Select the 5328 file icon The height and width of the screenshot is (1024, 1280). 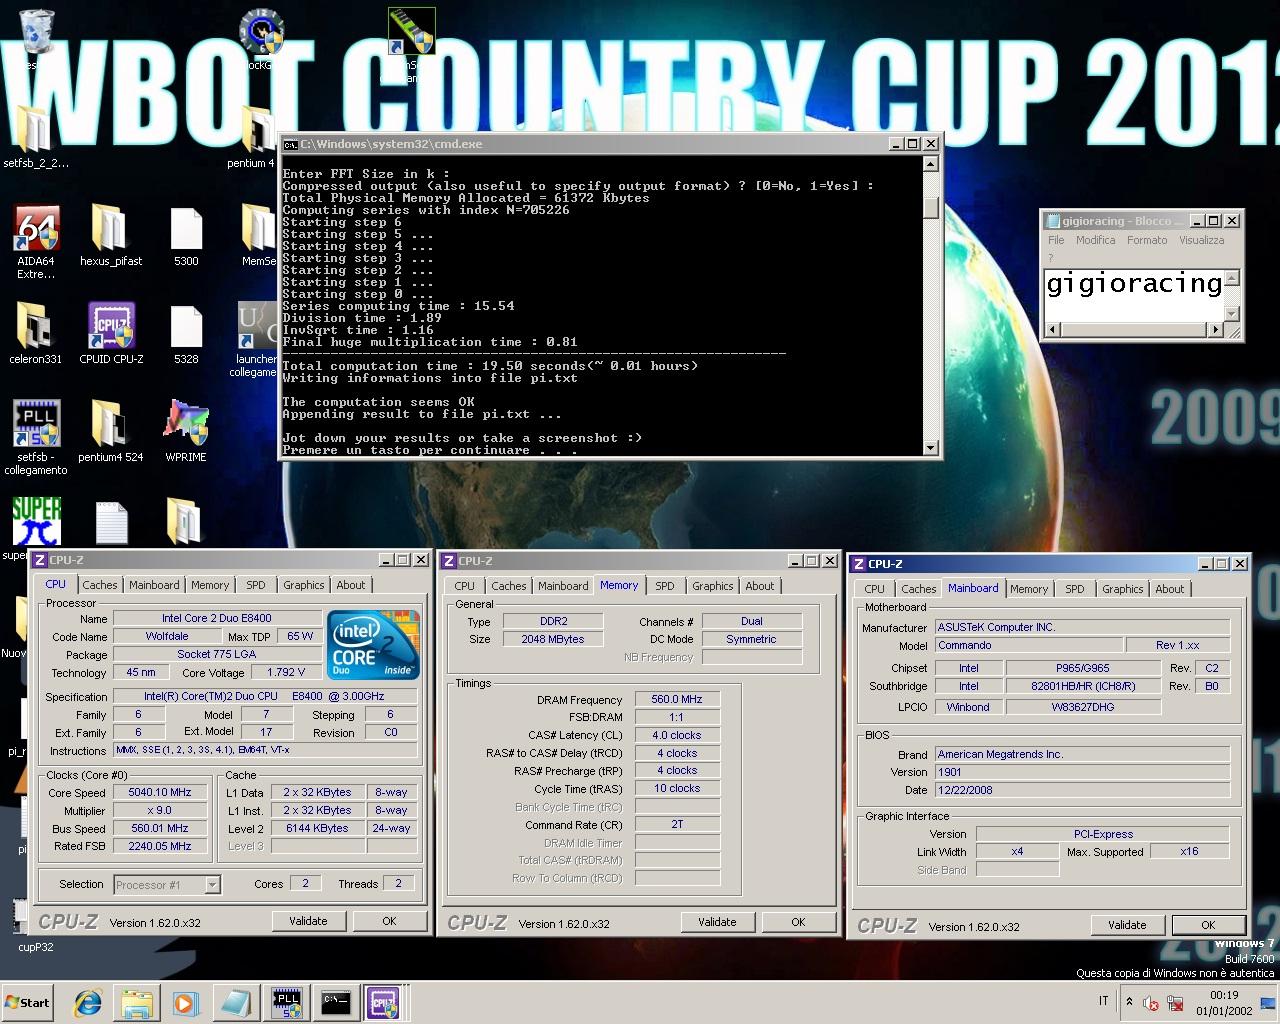186,334
